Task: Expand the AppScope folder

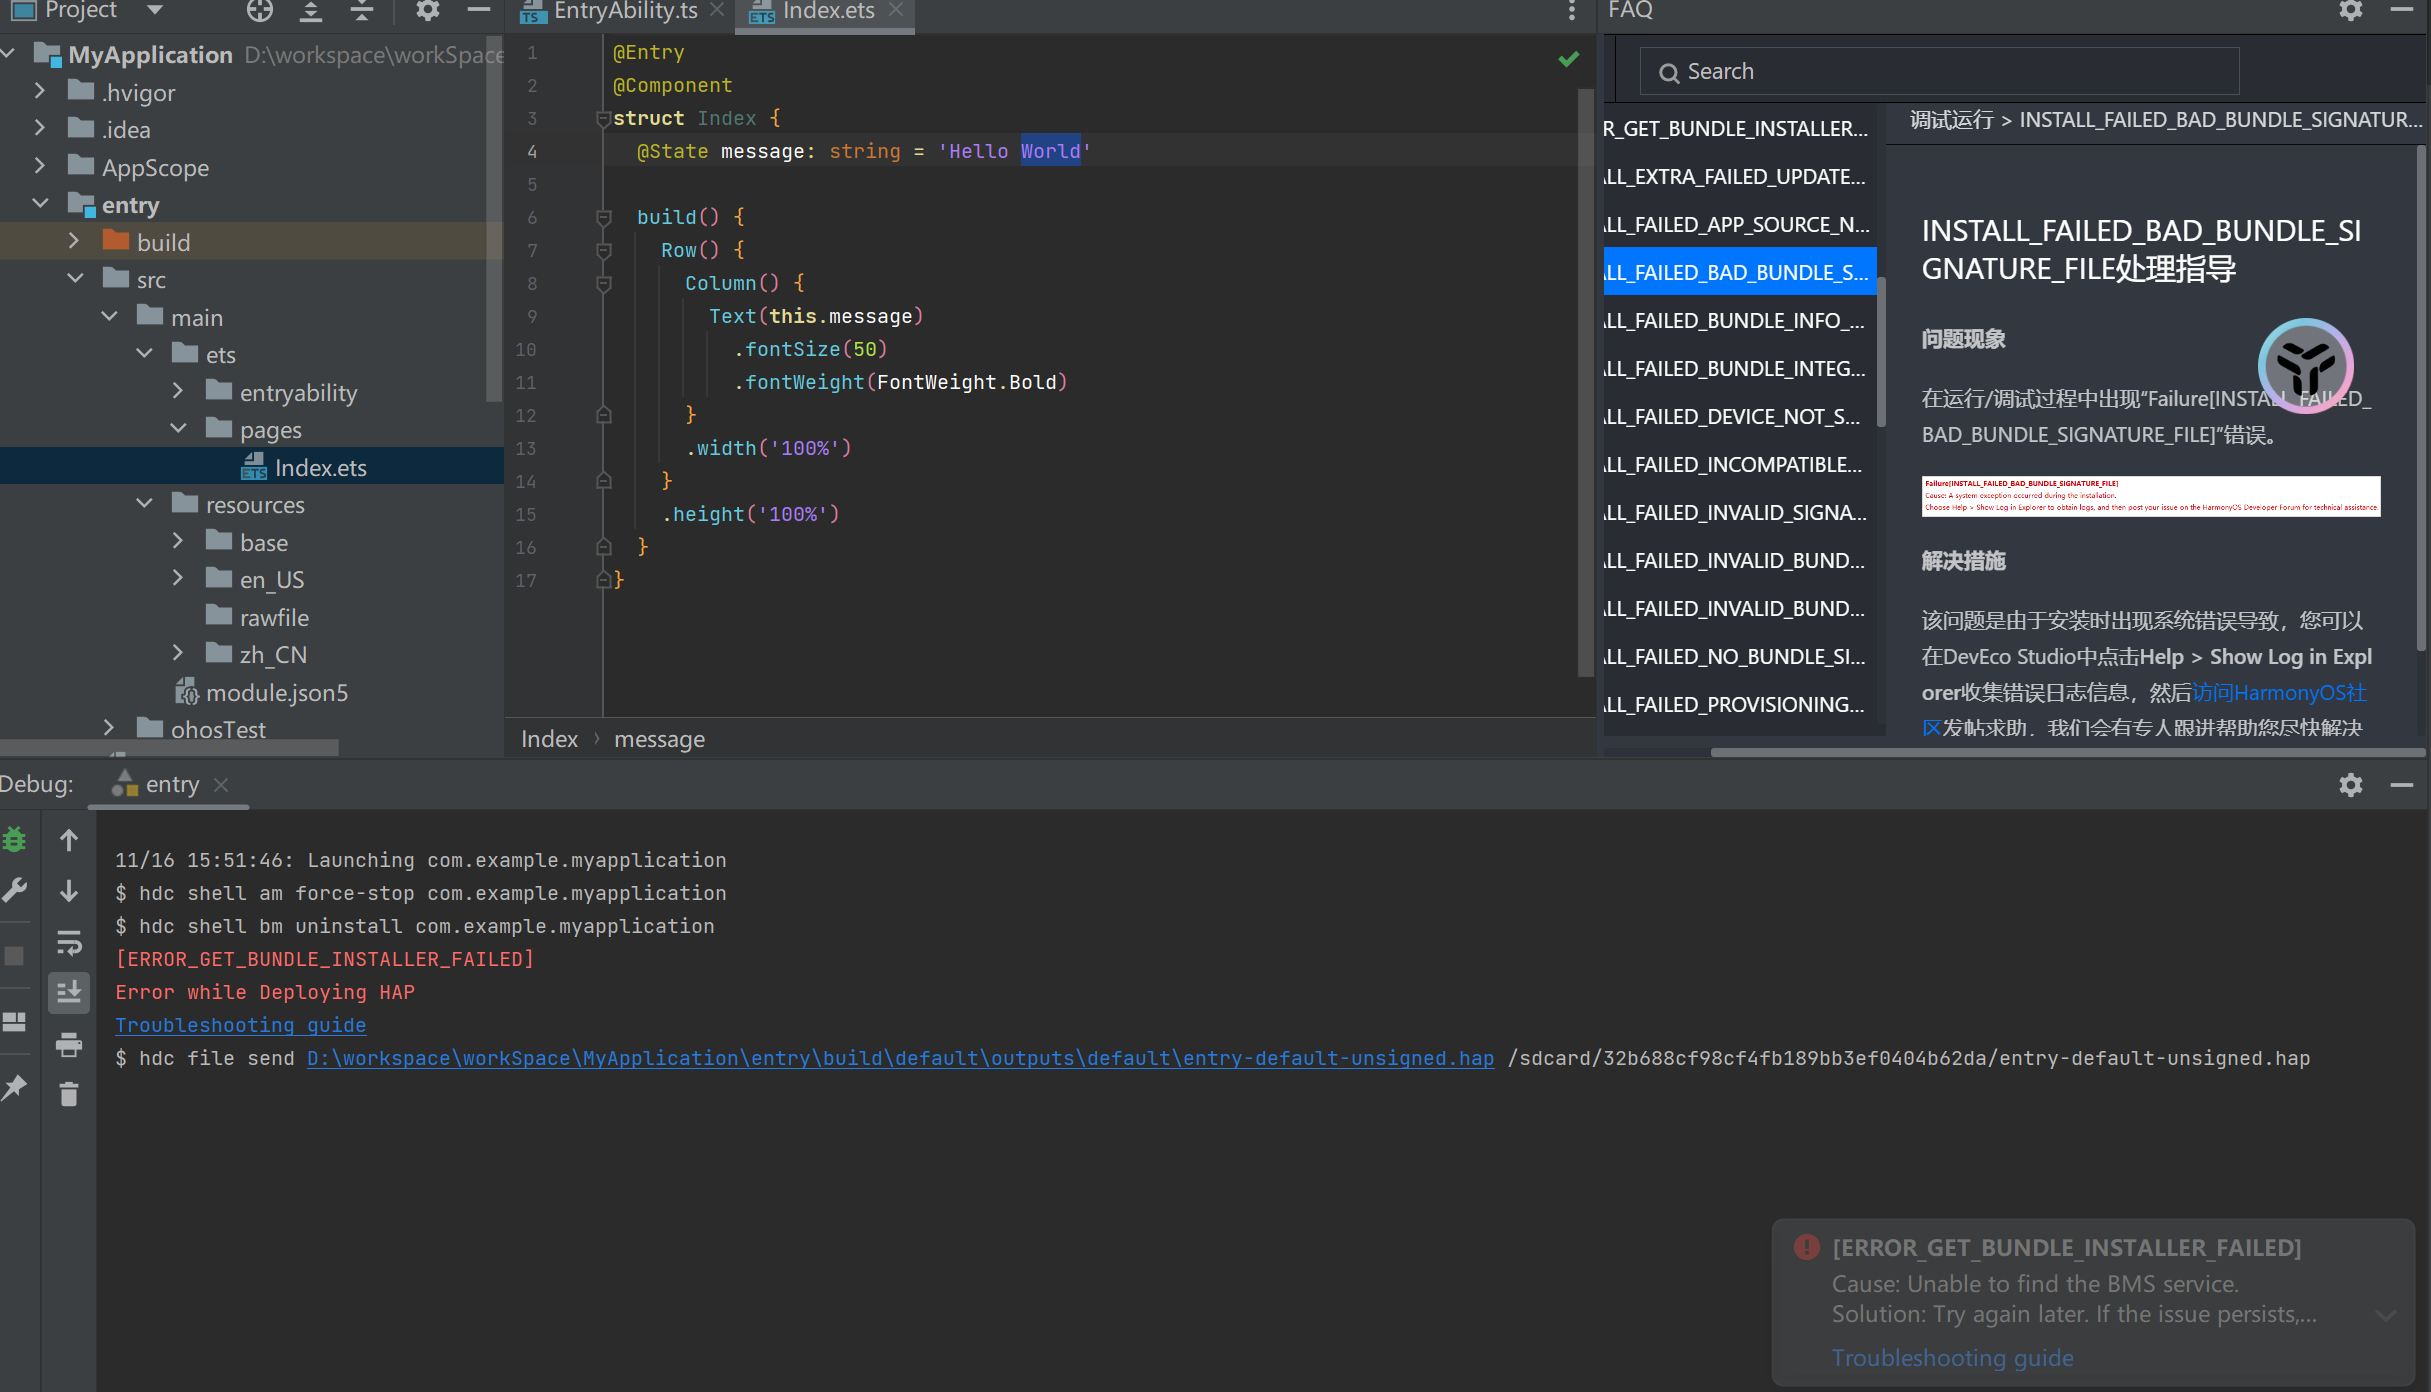Action: pos(39,166)
